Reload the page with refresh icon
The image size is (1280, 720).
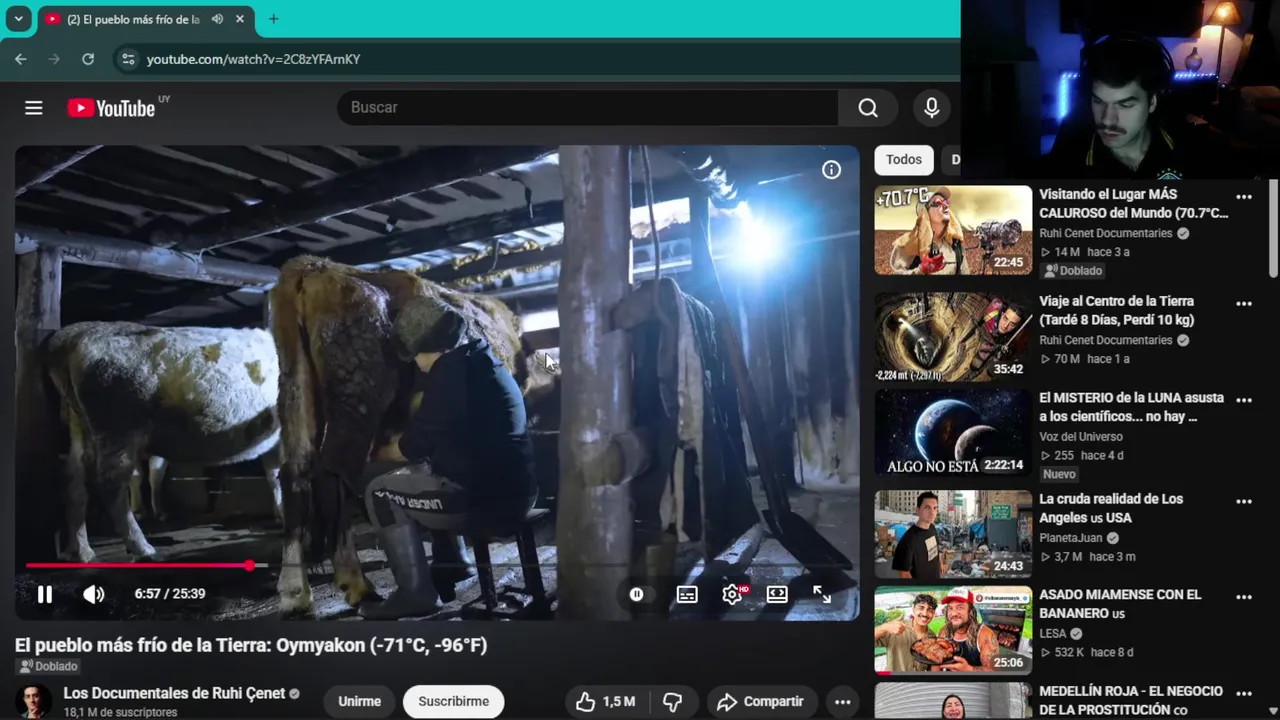88,60
